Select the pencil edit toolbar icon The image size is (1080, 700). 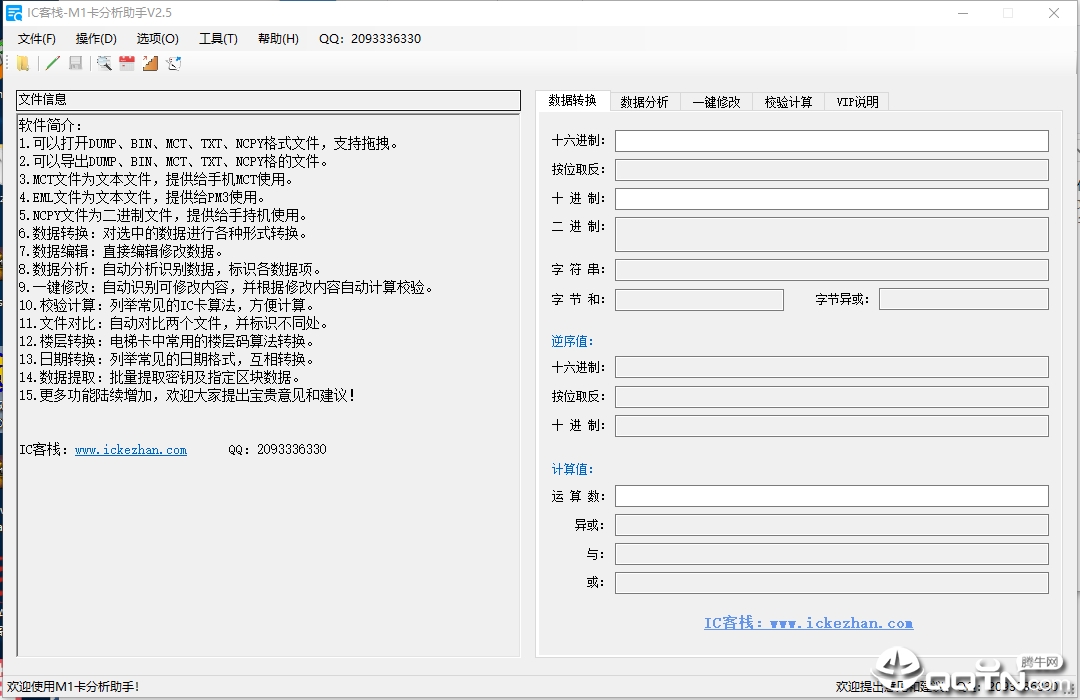click(x=50, y=63)
